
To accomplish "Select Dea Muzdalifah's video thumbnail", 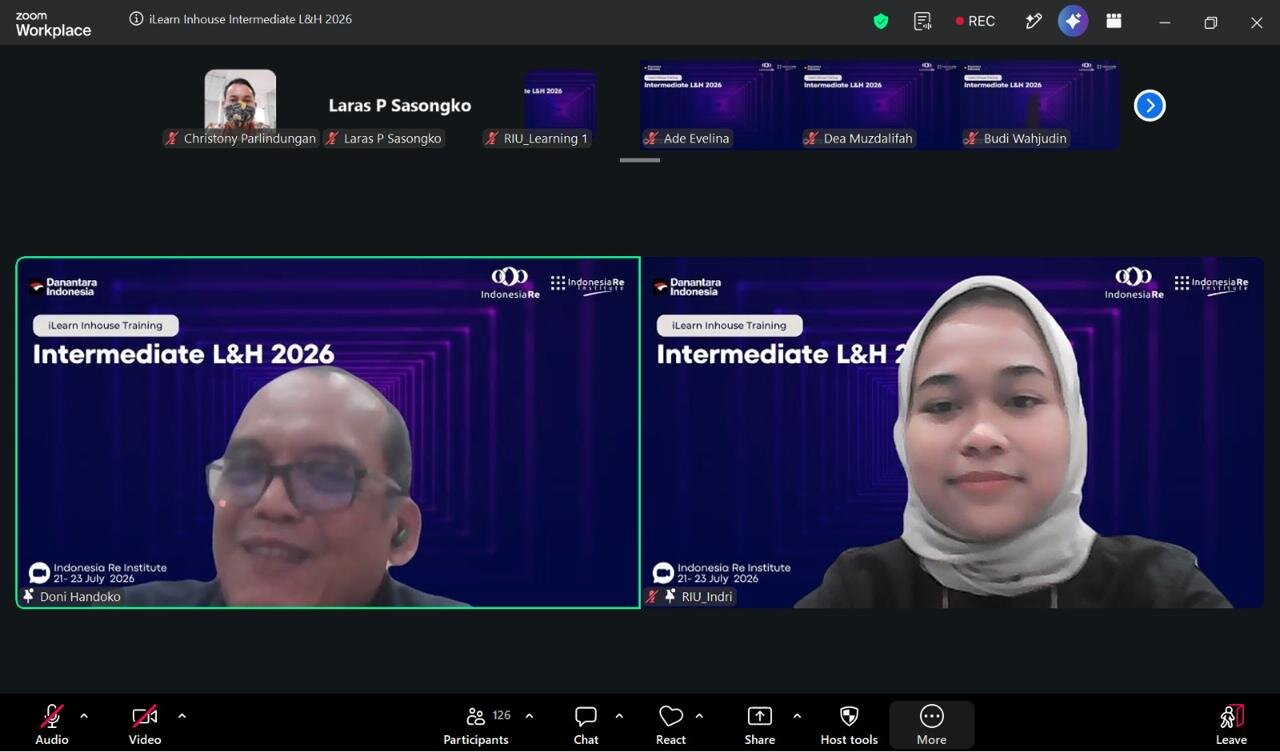I will (x=879, y=105).
